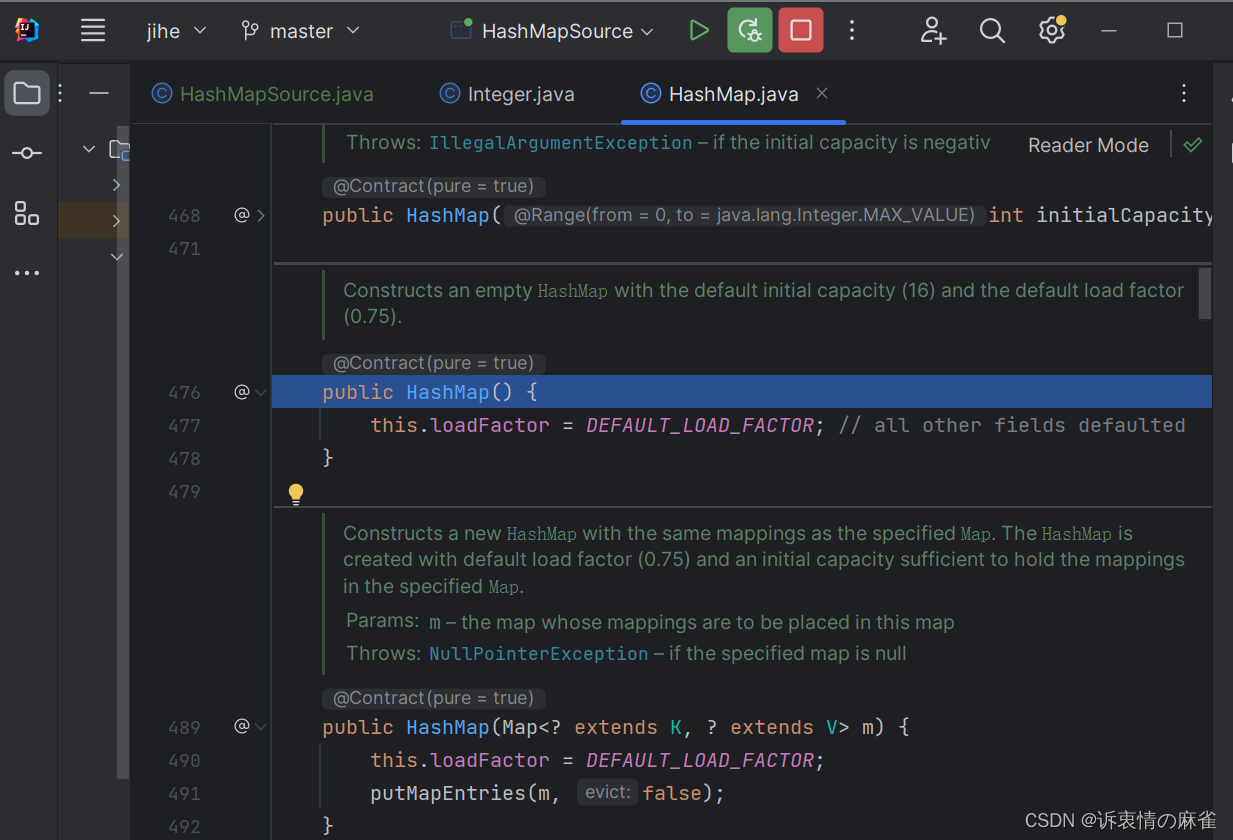Click the @Contract(pure = true) hint above line 468
This screenshot has width=1233, height=840.
pos(433,186)
